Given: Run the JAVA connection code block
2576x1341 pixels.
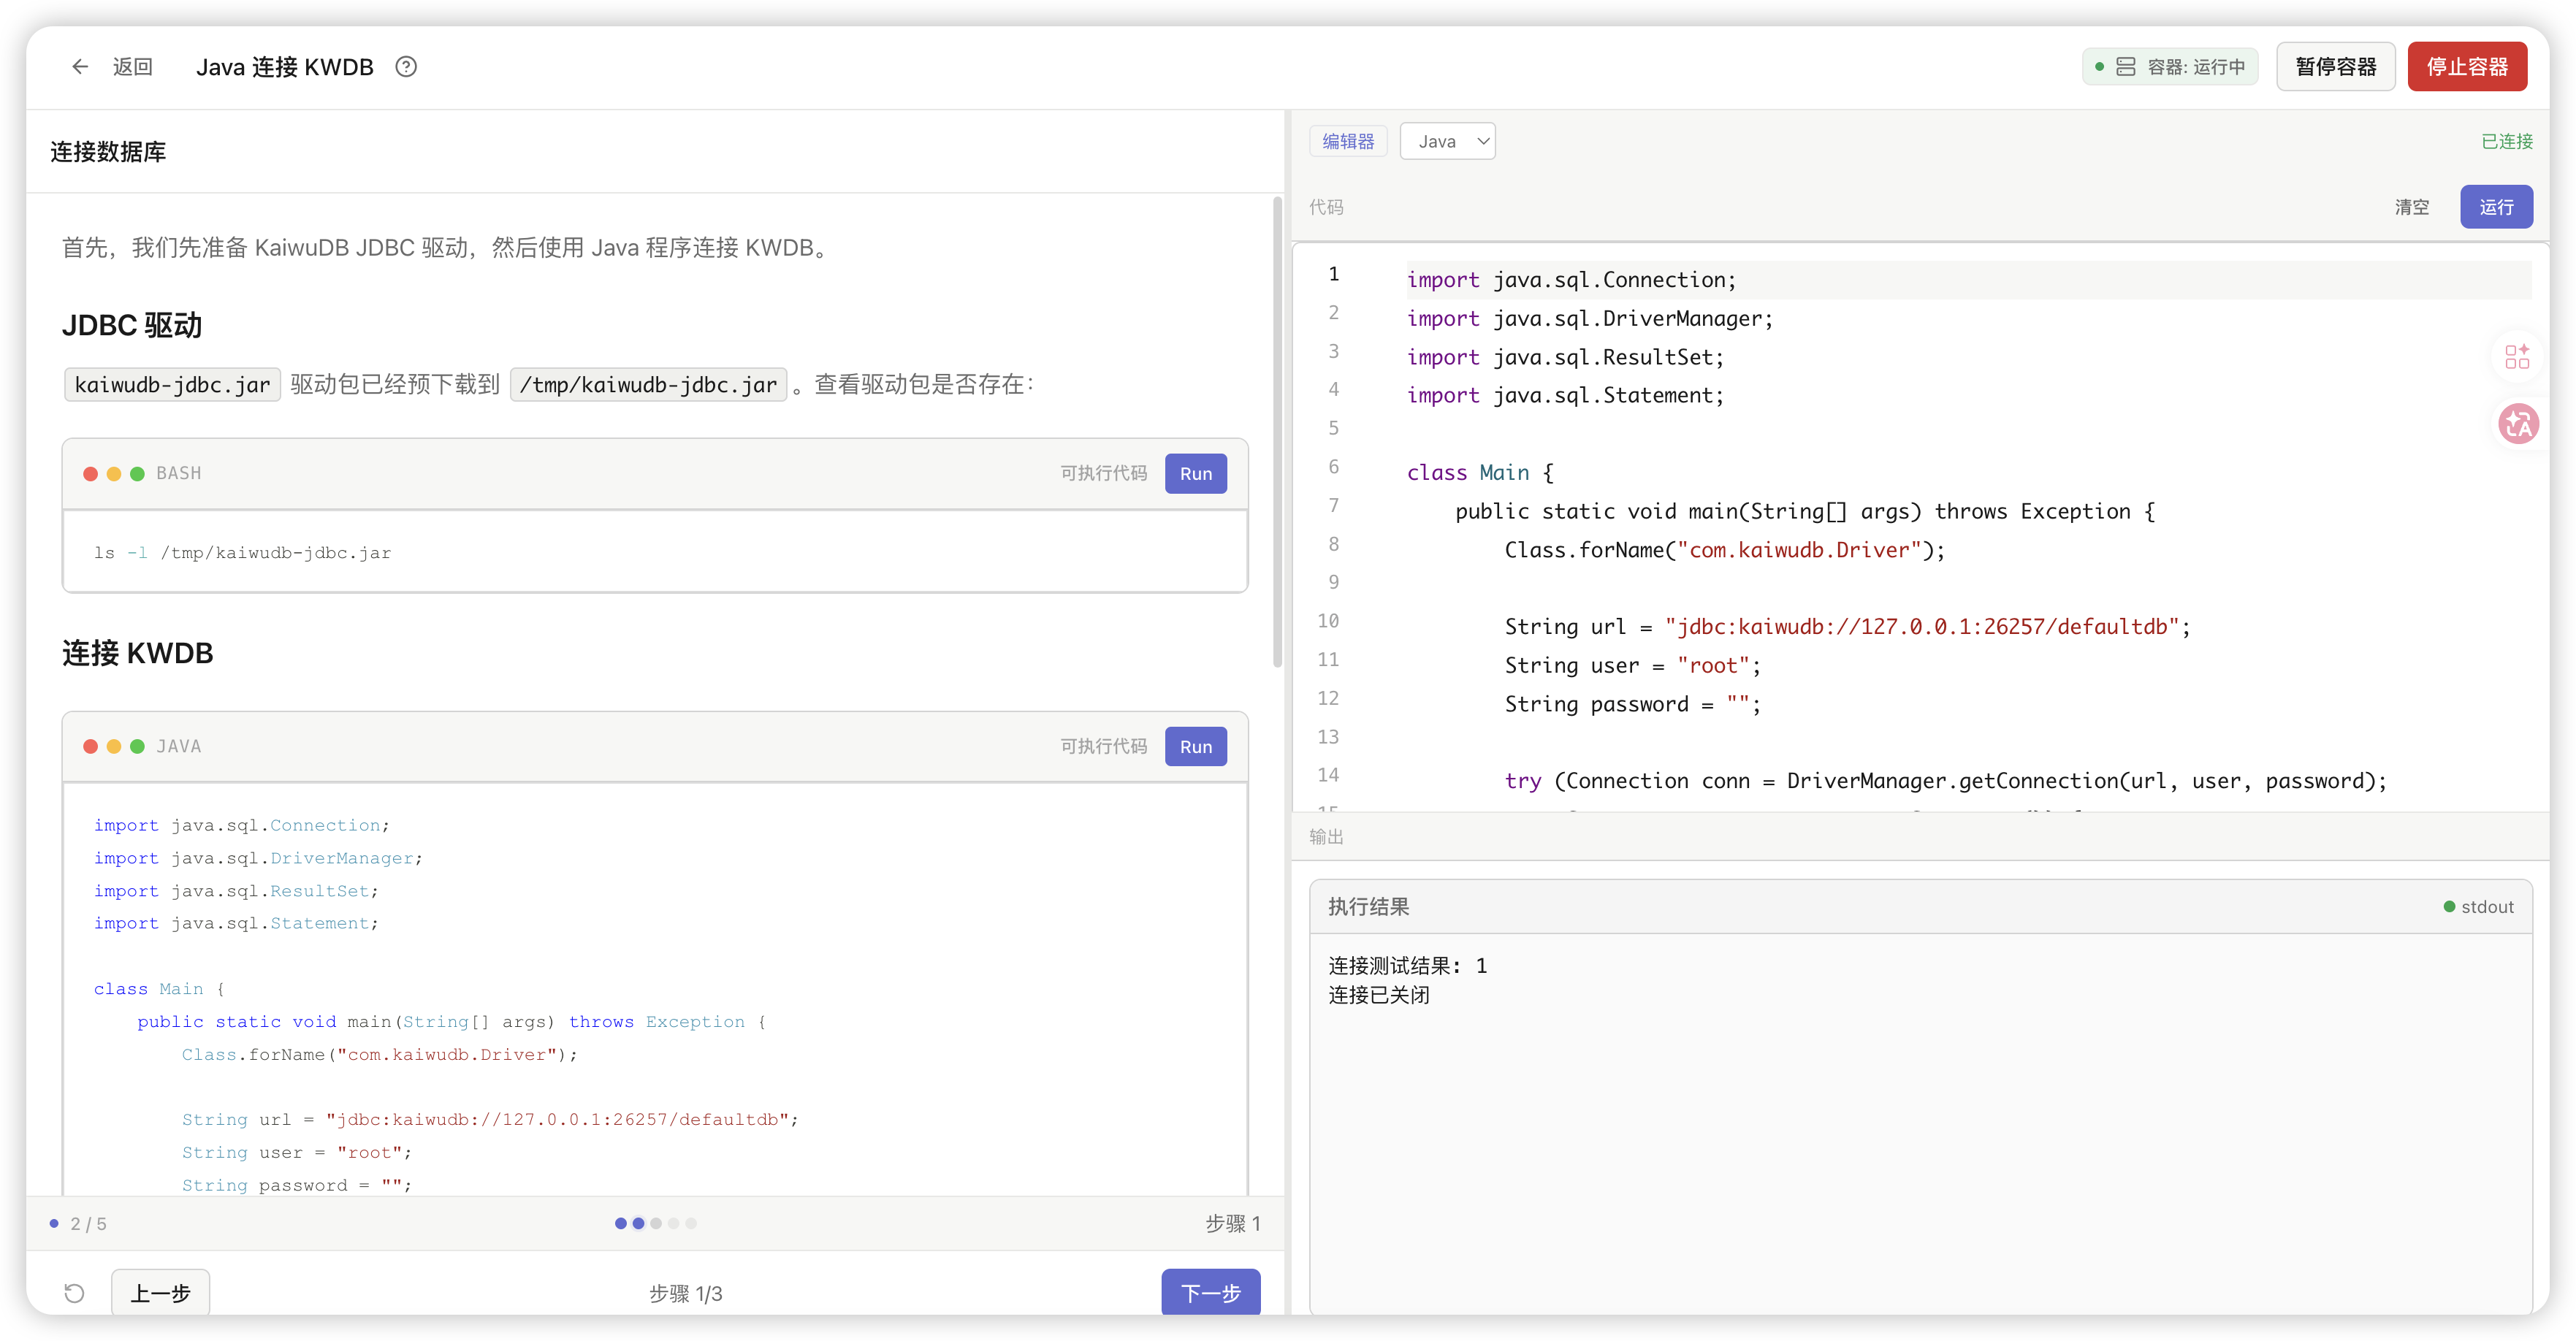Looking at the screenshot, I should pos(1195,747).
